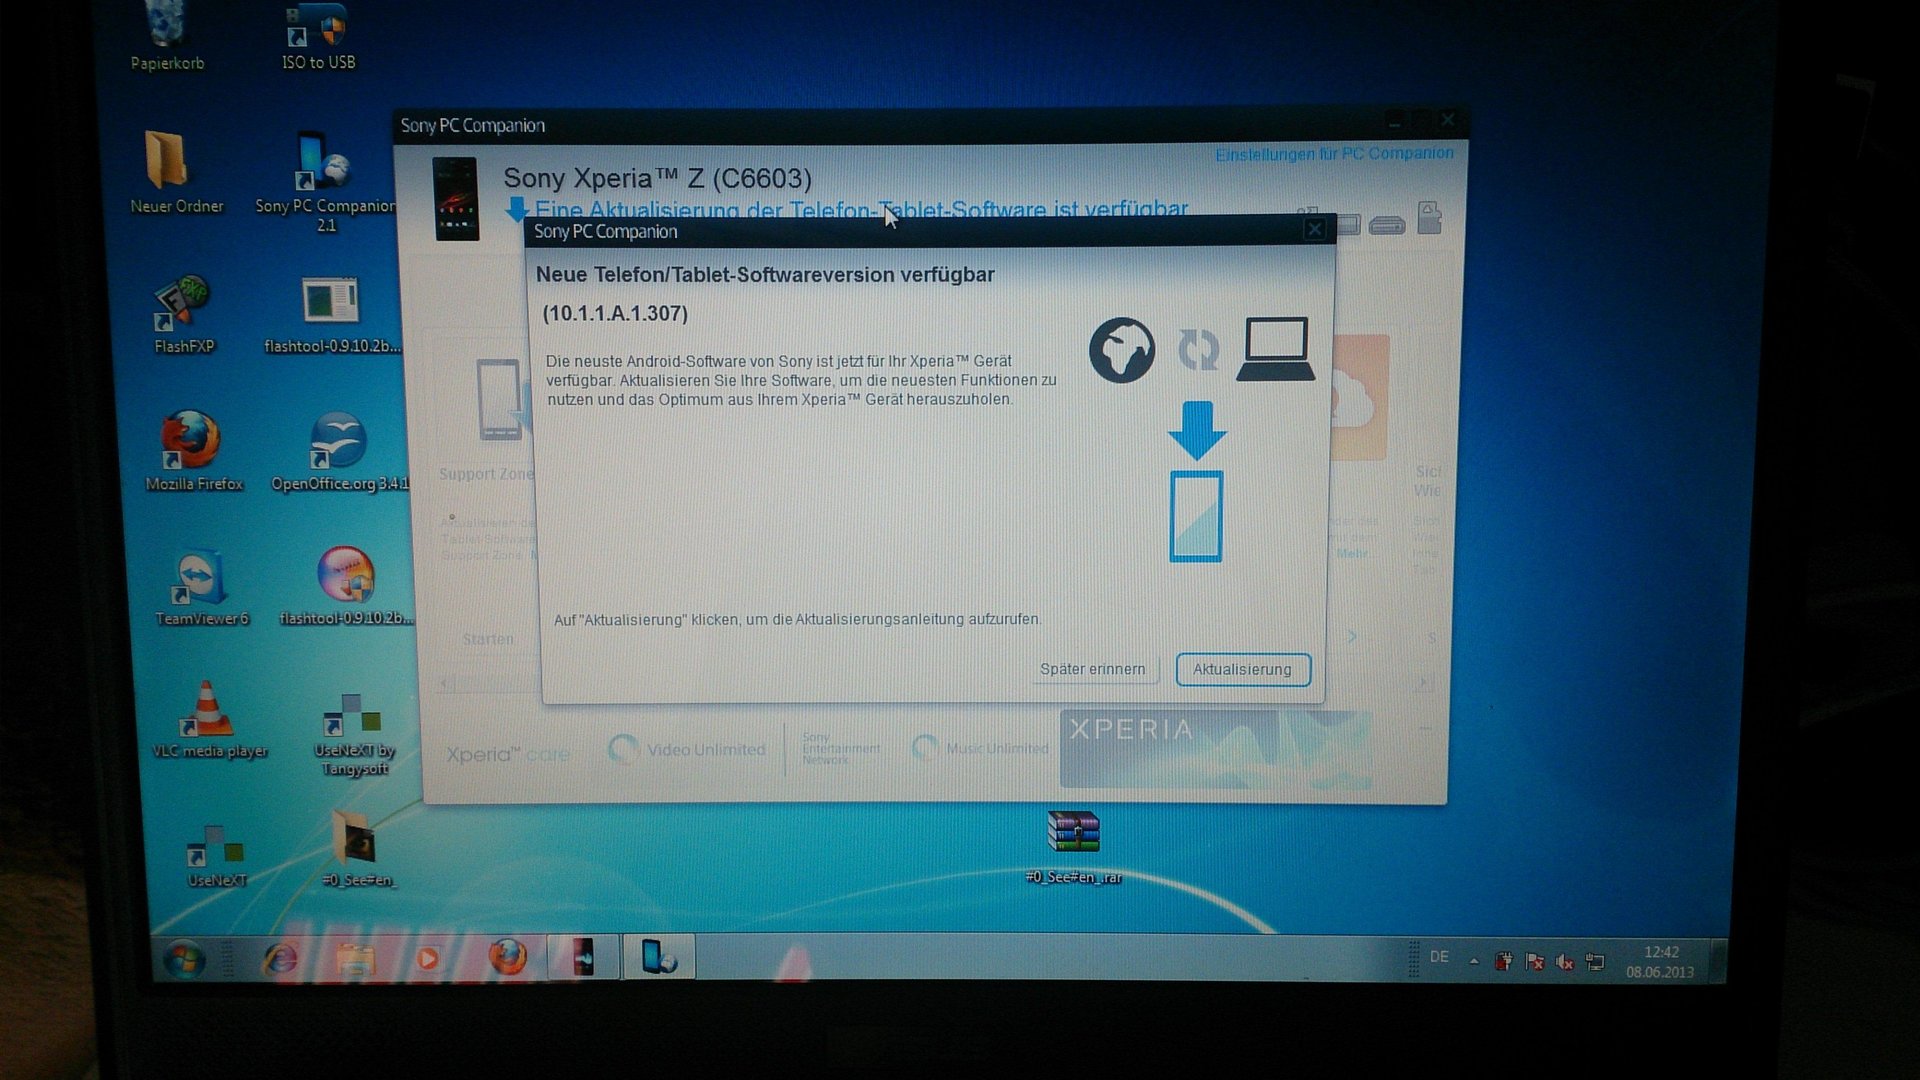Open Video Unlimited link
Screen dimensions: 1920x1080
click(687, 749)
